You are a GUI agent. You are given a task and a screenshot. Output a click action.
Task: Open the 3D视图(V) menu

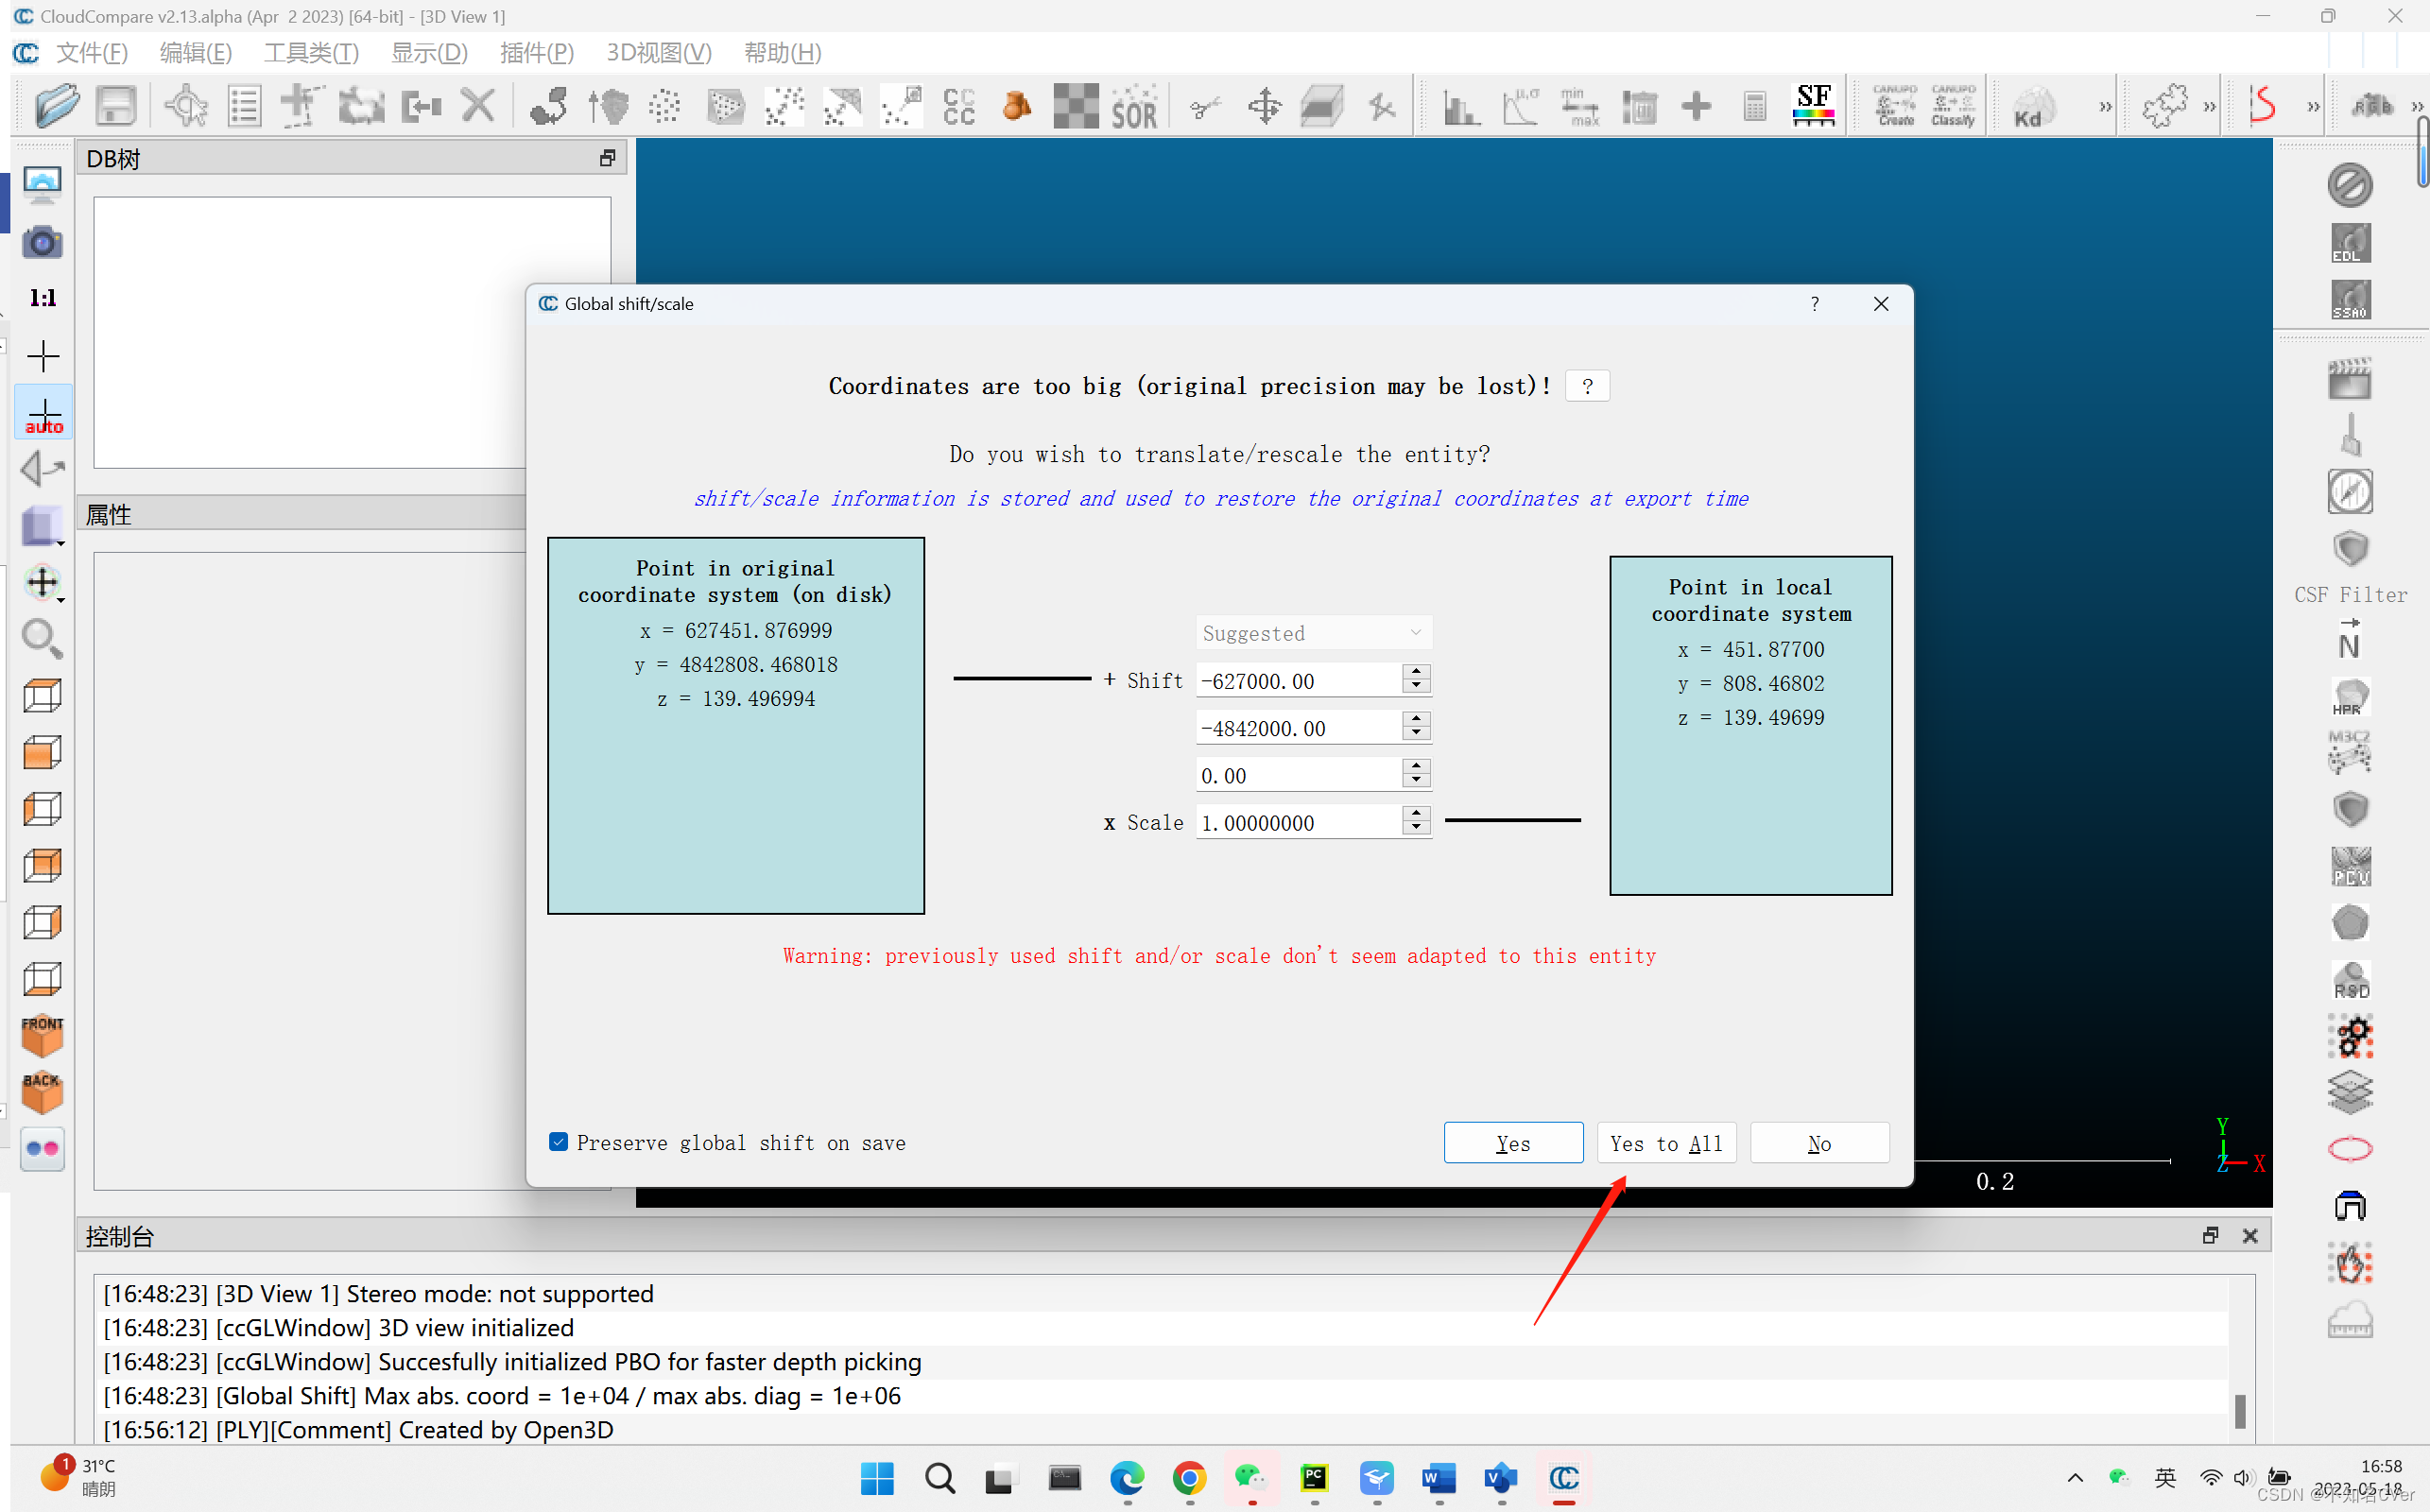(658, 53)
